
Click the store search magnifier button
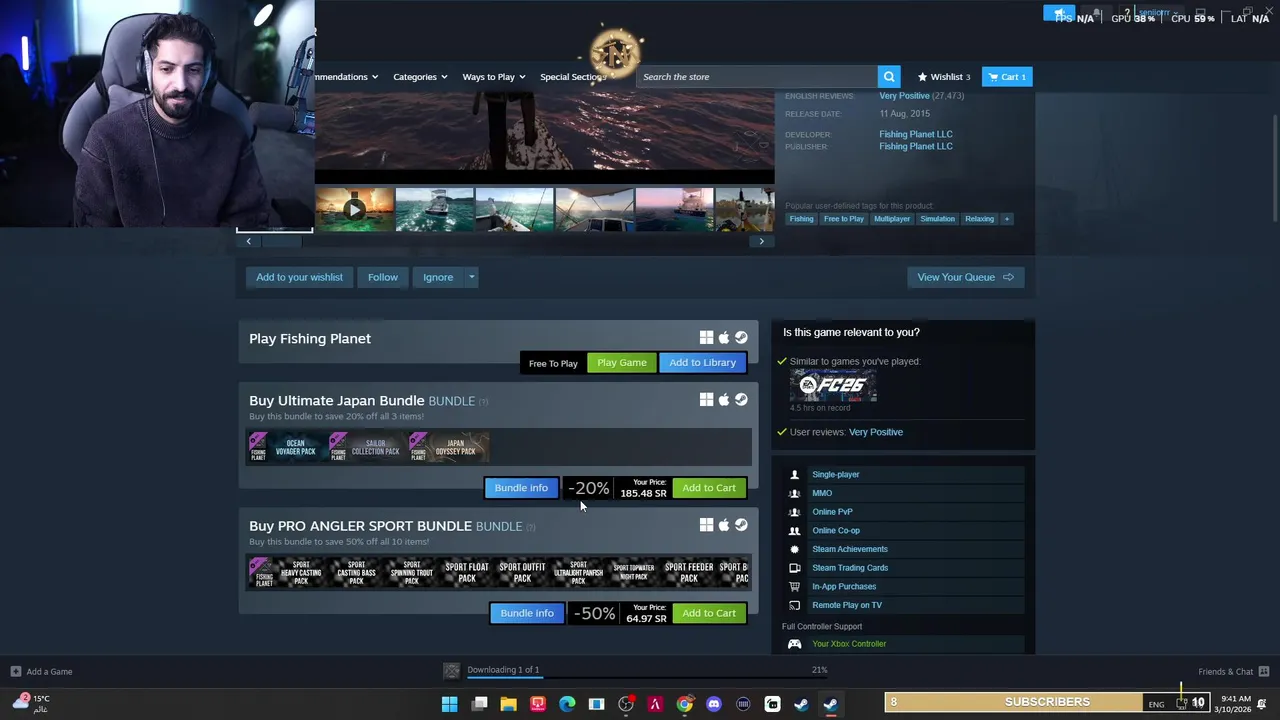[x=889, y=77]
